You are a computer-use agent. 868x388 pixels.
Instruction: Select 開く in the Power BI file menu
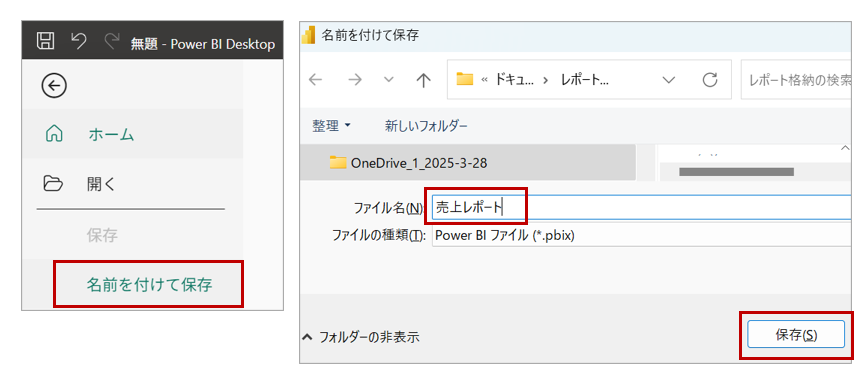(x=132, y=183)
